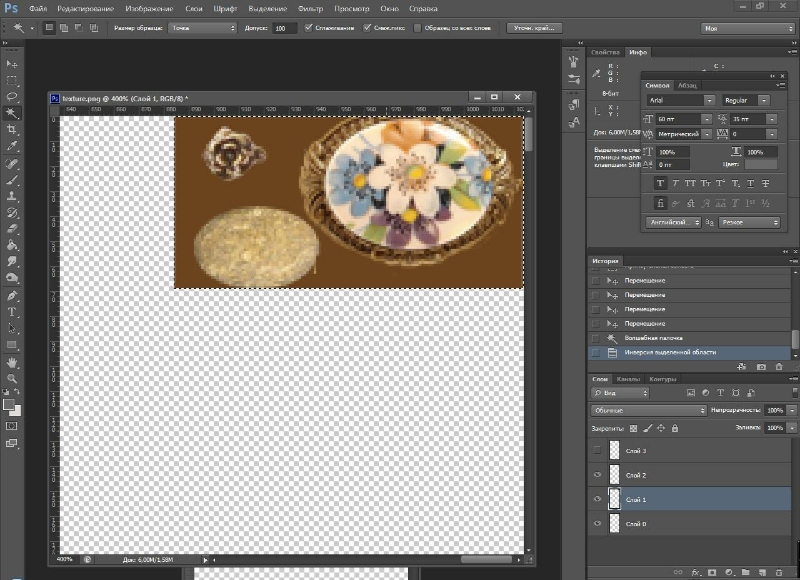Apply Faux Bold in Character panel
Viewport: 800px width, 580px height.
point(661,183)
